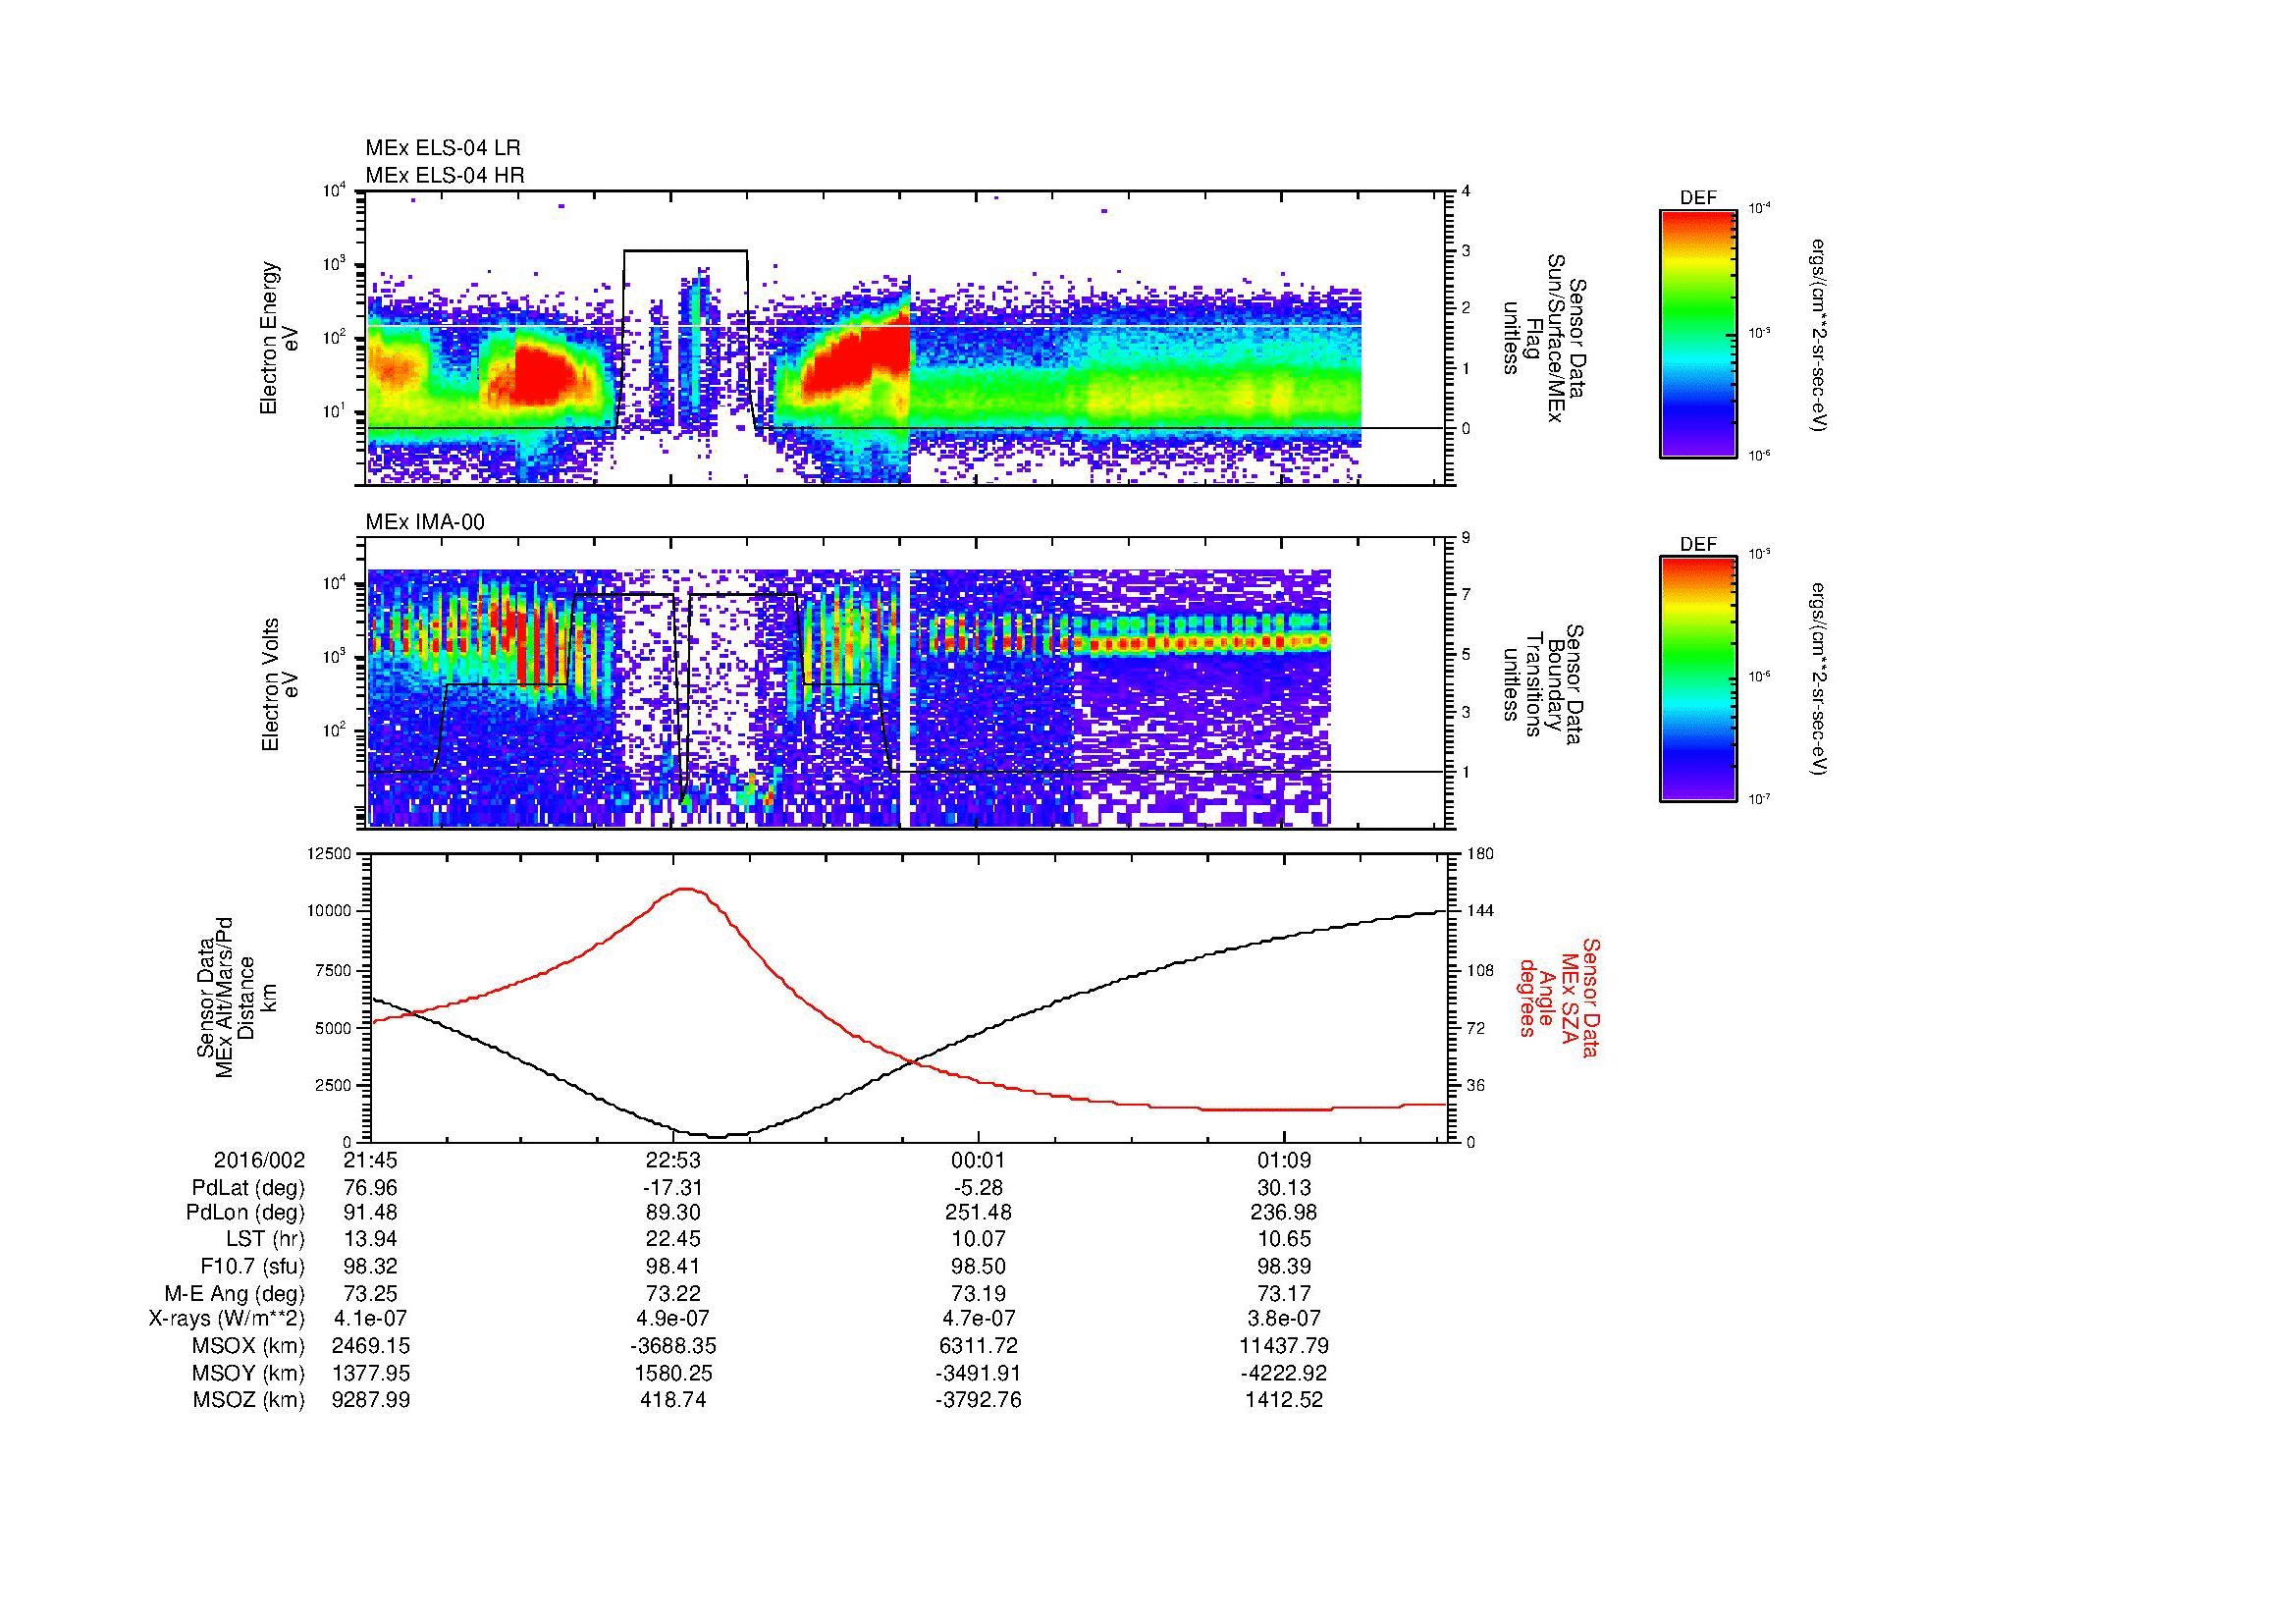Click the 180 SZA axis tick label
Viewport: 2296px width, 1623px height.
click(x=1480, y=853)
